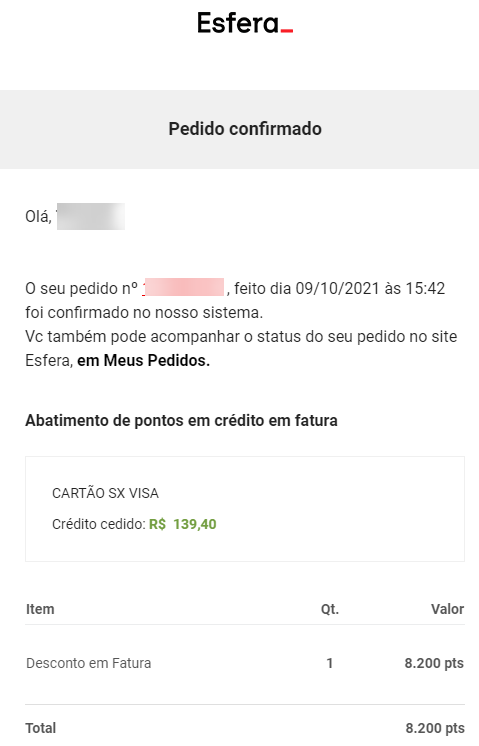Click the Pedido confirmado heading

click(245, 129)
